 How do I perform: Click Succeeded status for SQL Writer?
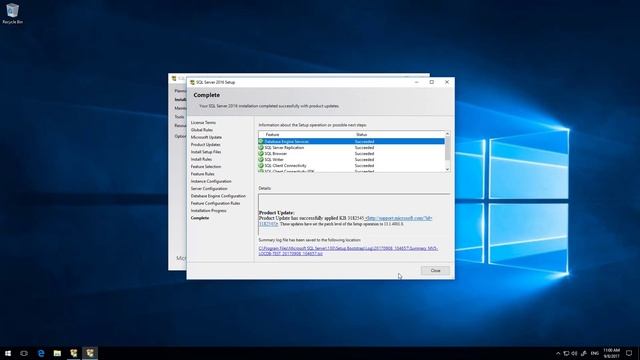click(x=364, y=160)
